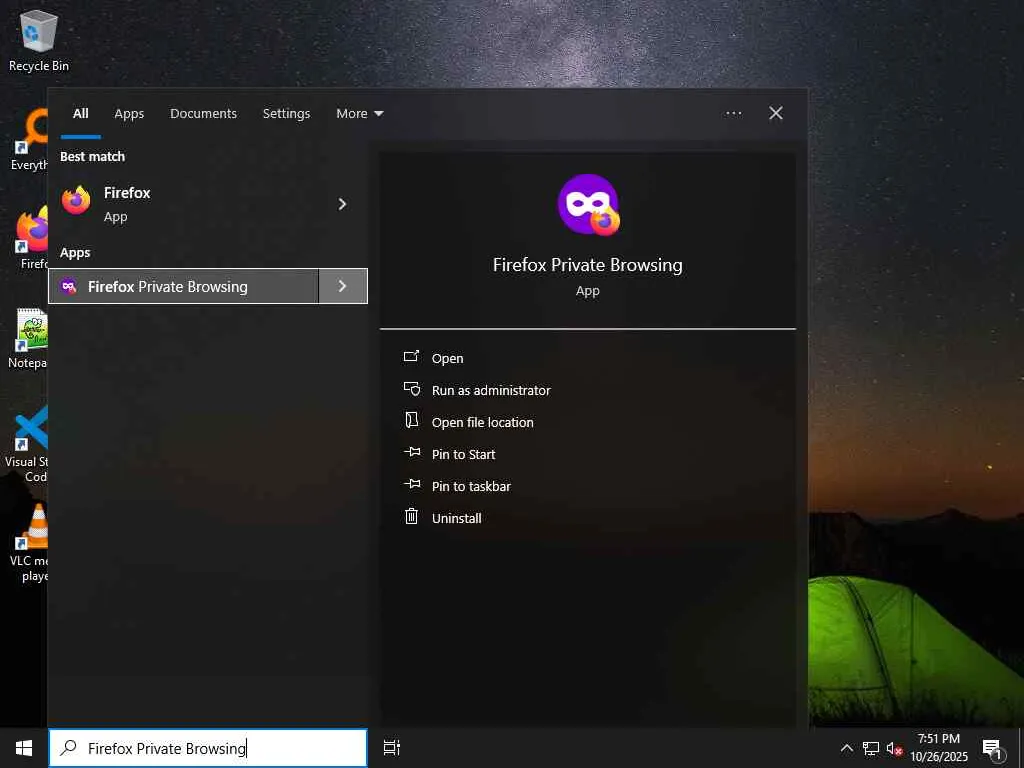Click the taskbar search input field
Viewport: 1024px width, 768px height.
tap(208, 748)
